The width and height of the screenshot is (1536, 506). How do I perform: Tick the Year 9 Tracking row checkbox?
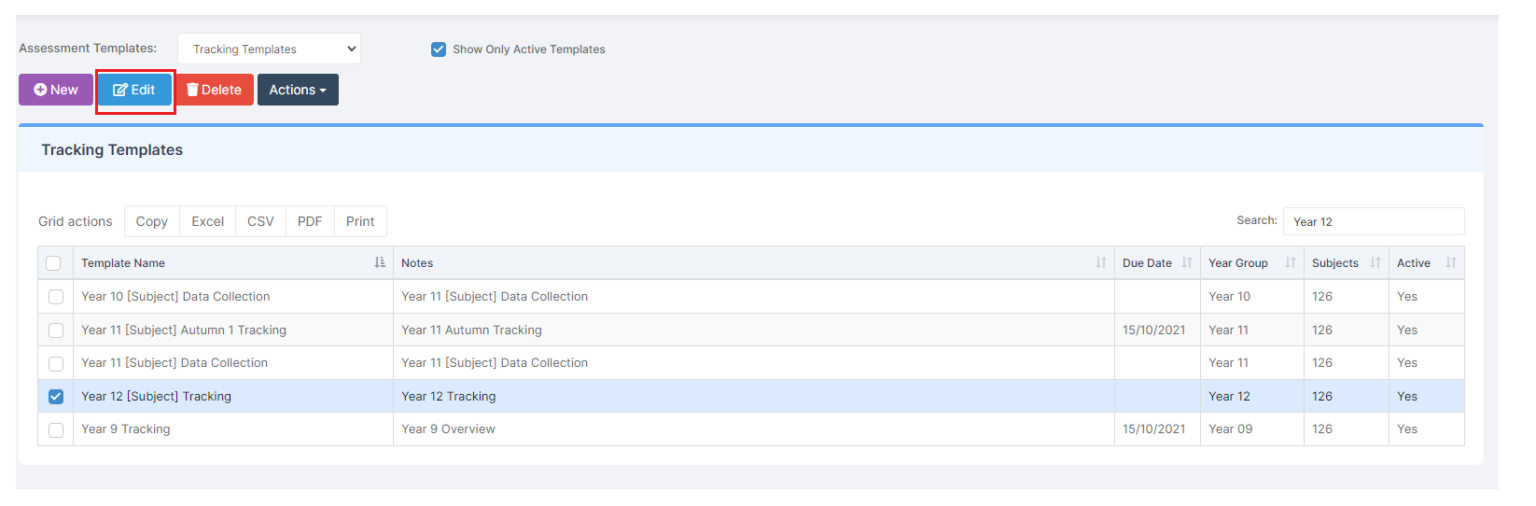(x=56, y=430)
